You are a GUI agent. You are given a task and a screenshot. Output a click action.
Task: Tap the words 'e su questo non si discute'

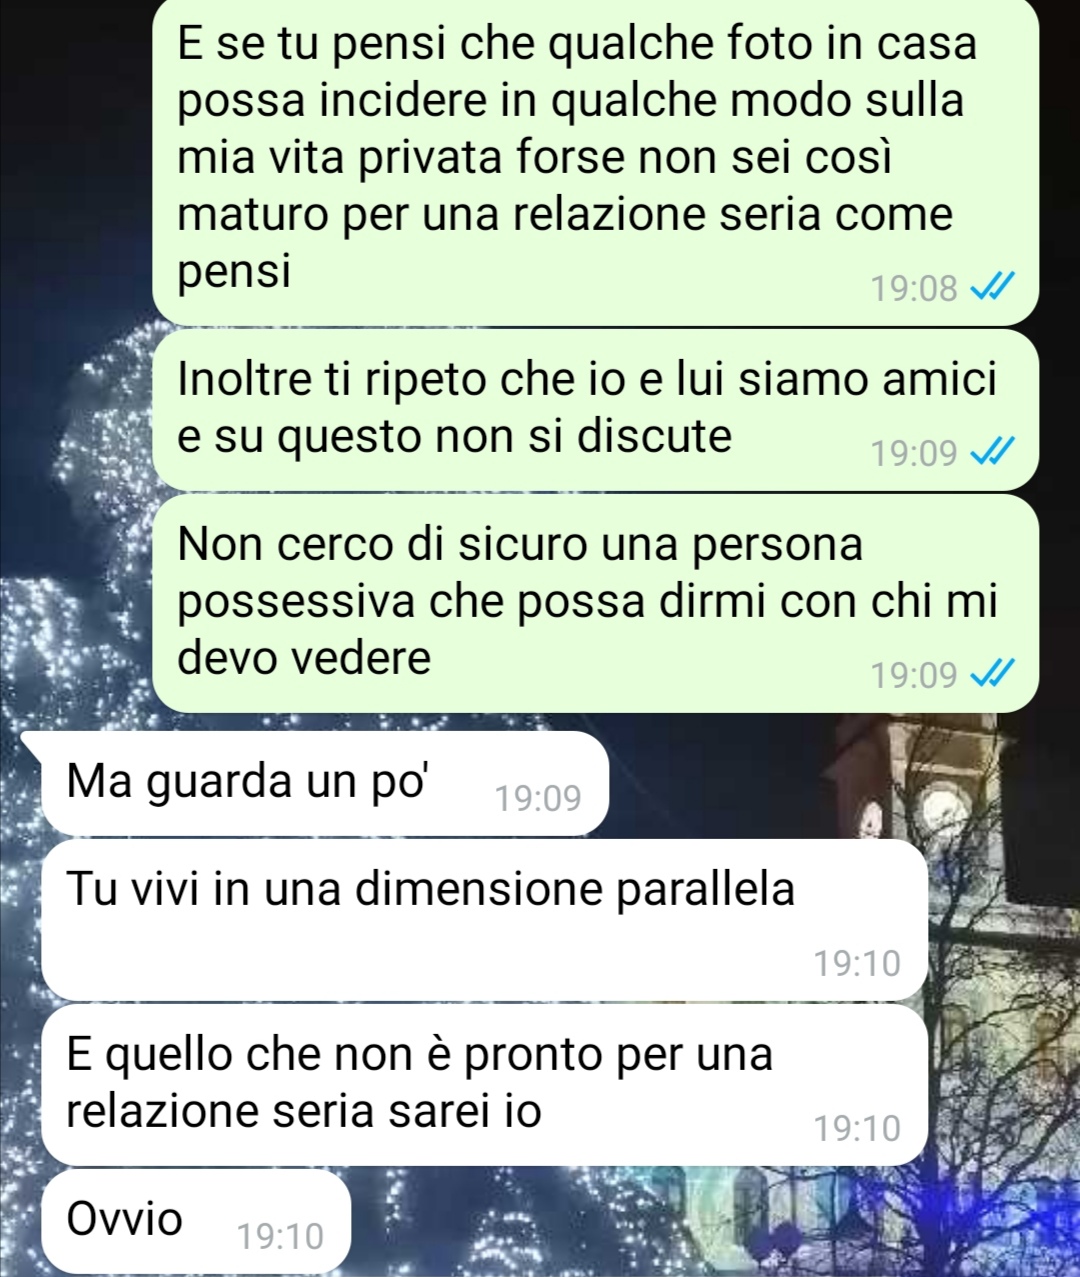pos(455,437)
